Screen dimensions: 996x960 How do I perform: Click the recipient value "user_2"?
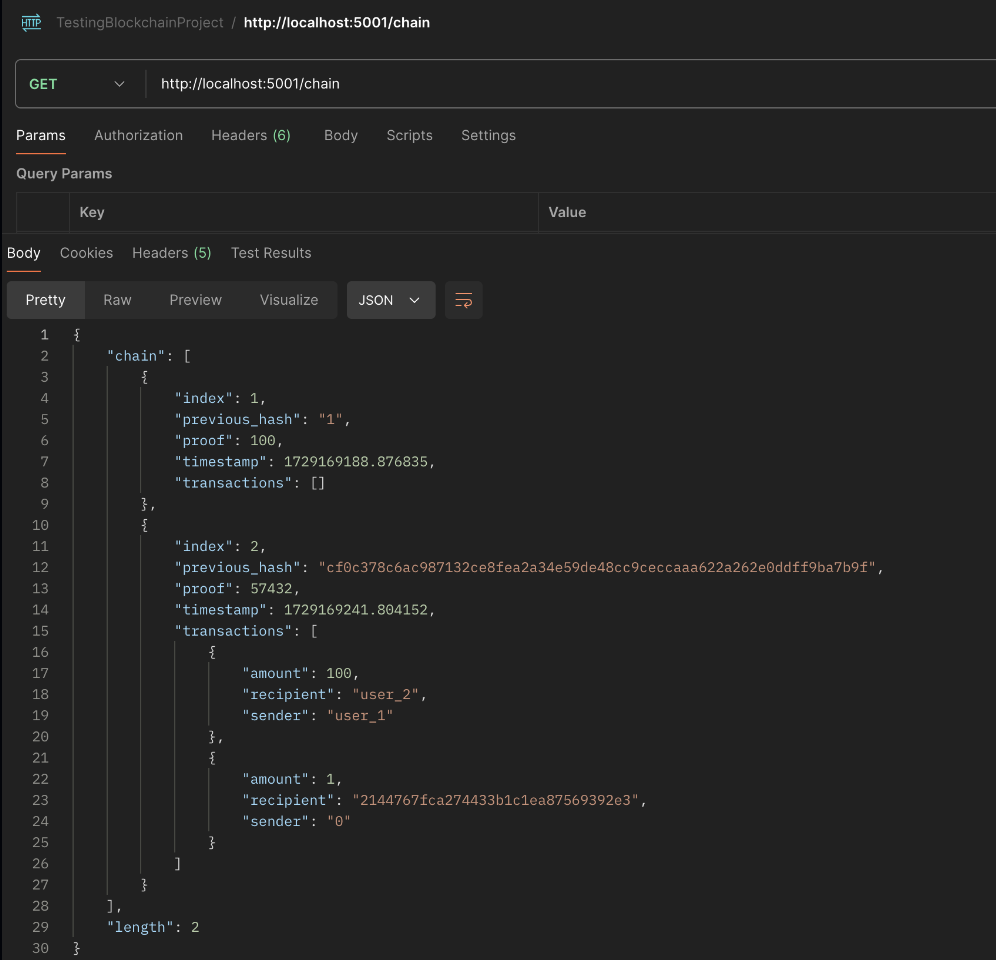coord(386,694)
